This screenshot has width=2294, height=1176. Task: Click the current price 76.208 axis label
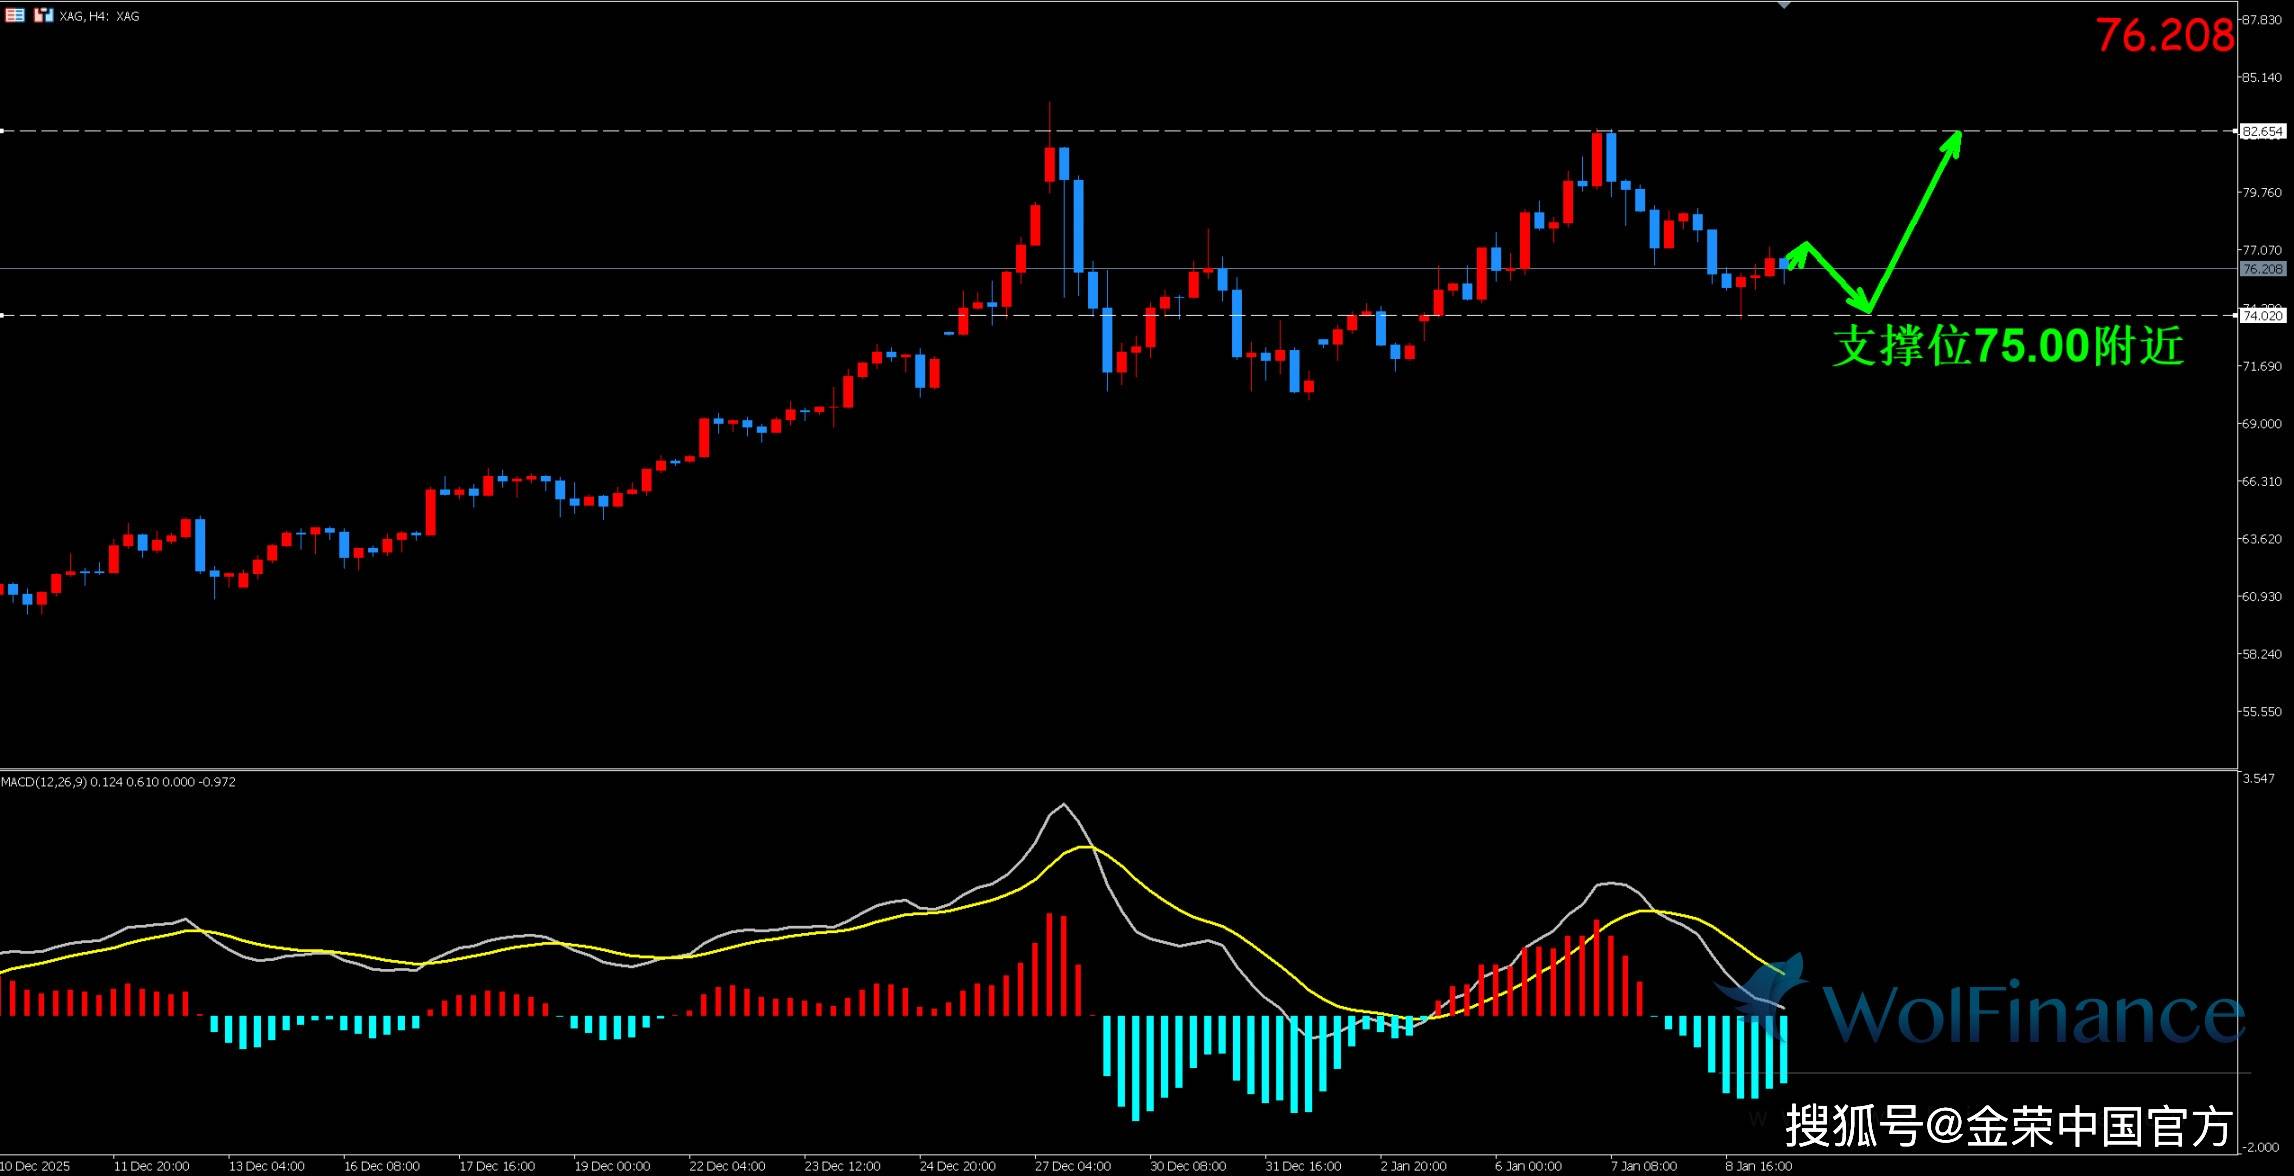tap(2262, 269)
